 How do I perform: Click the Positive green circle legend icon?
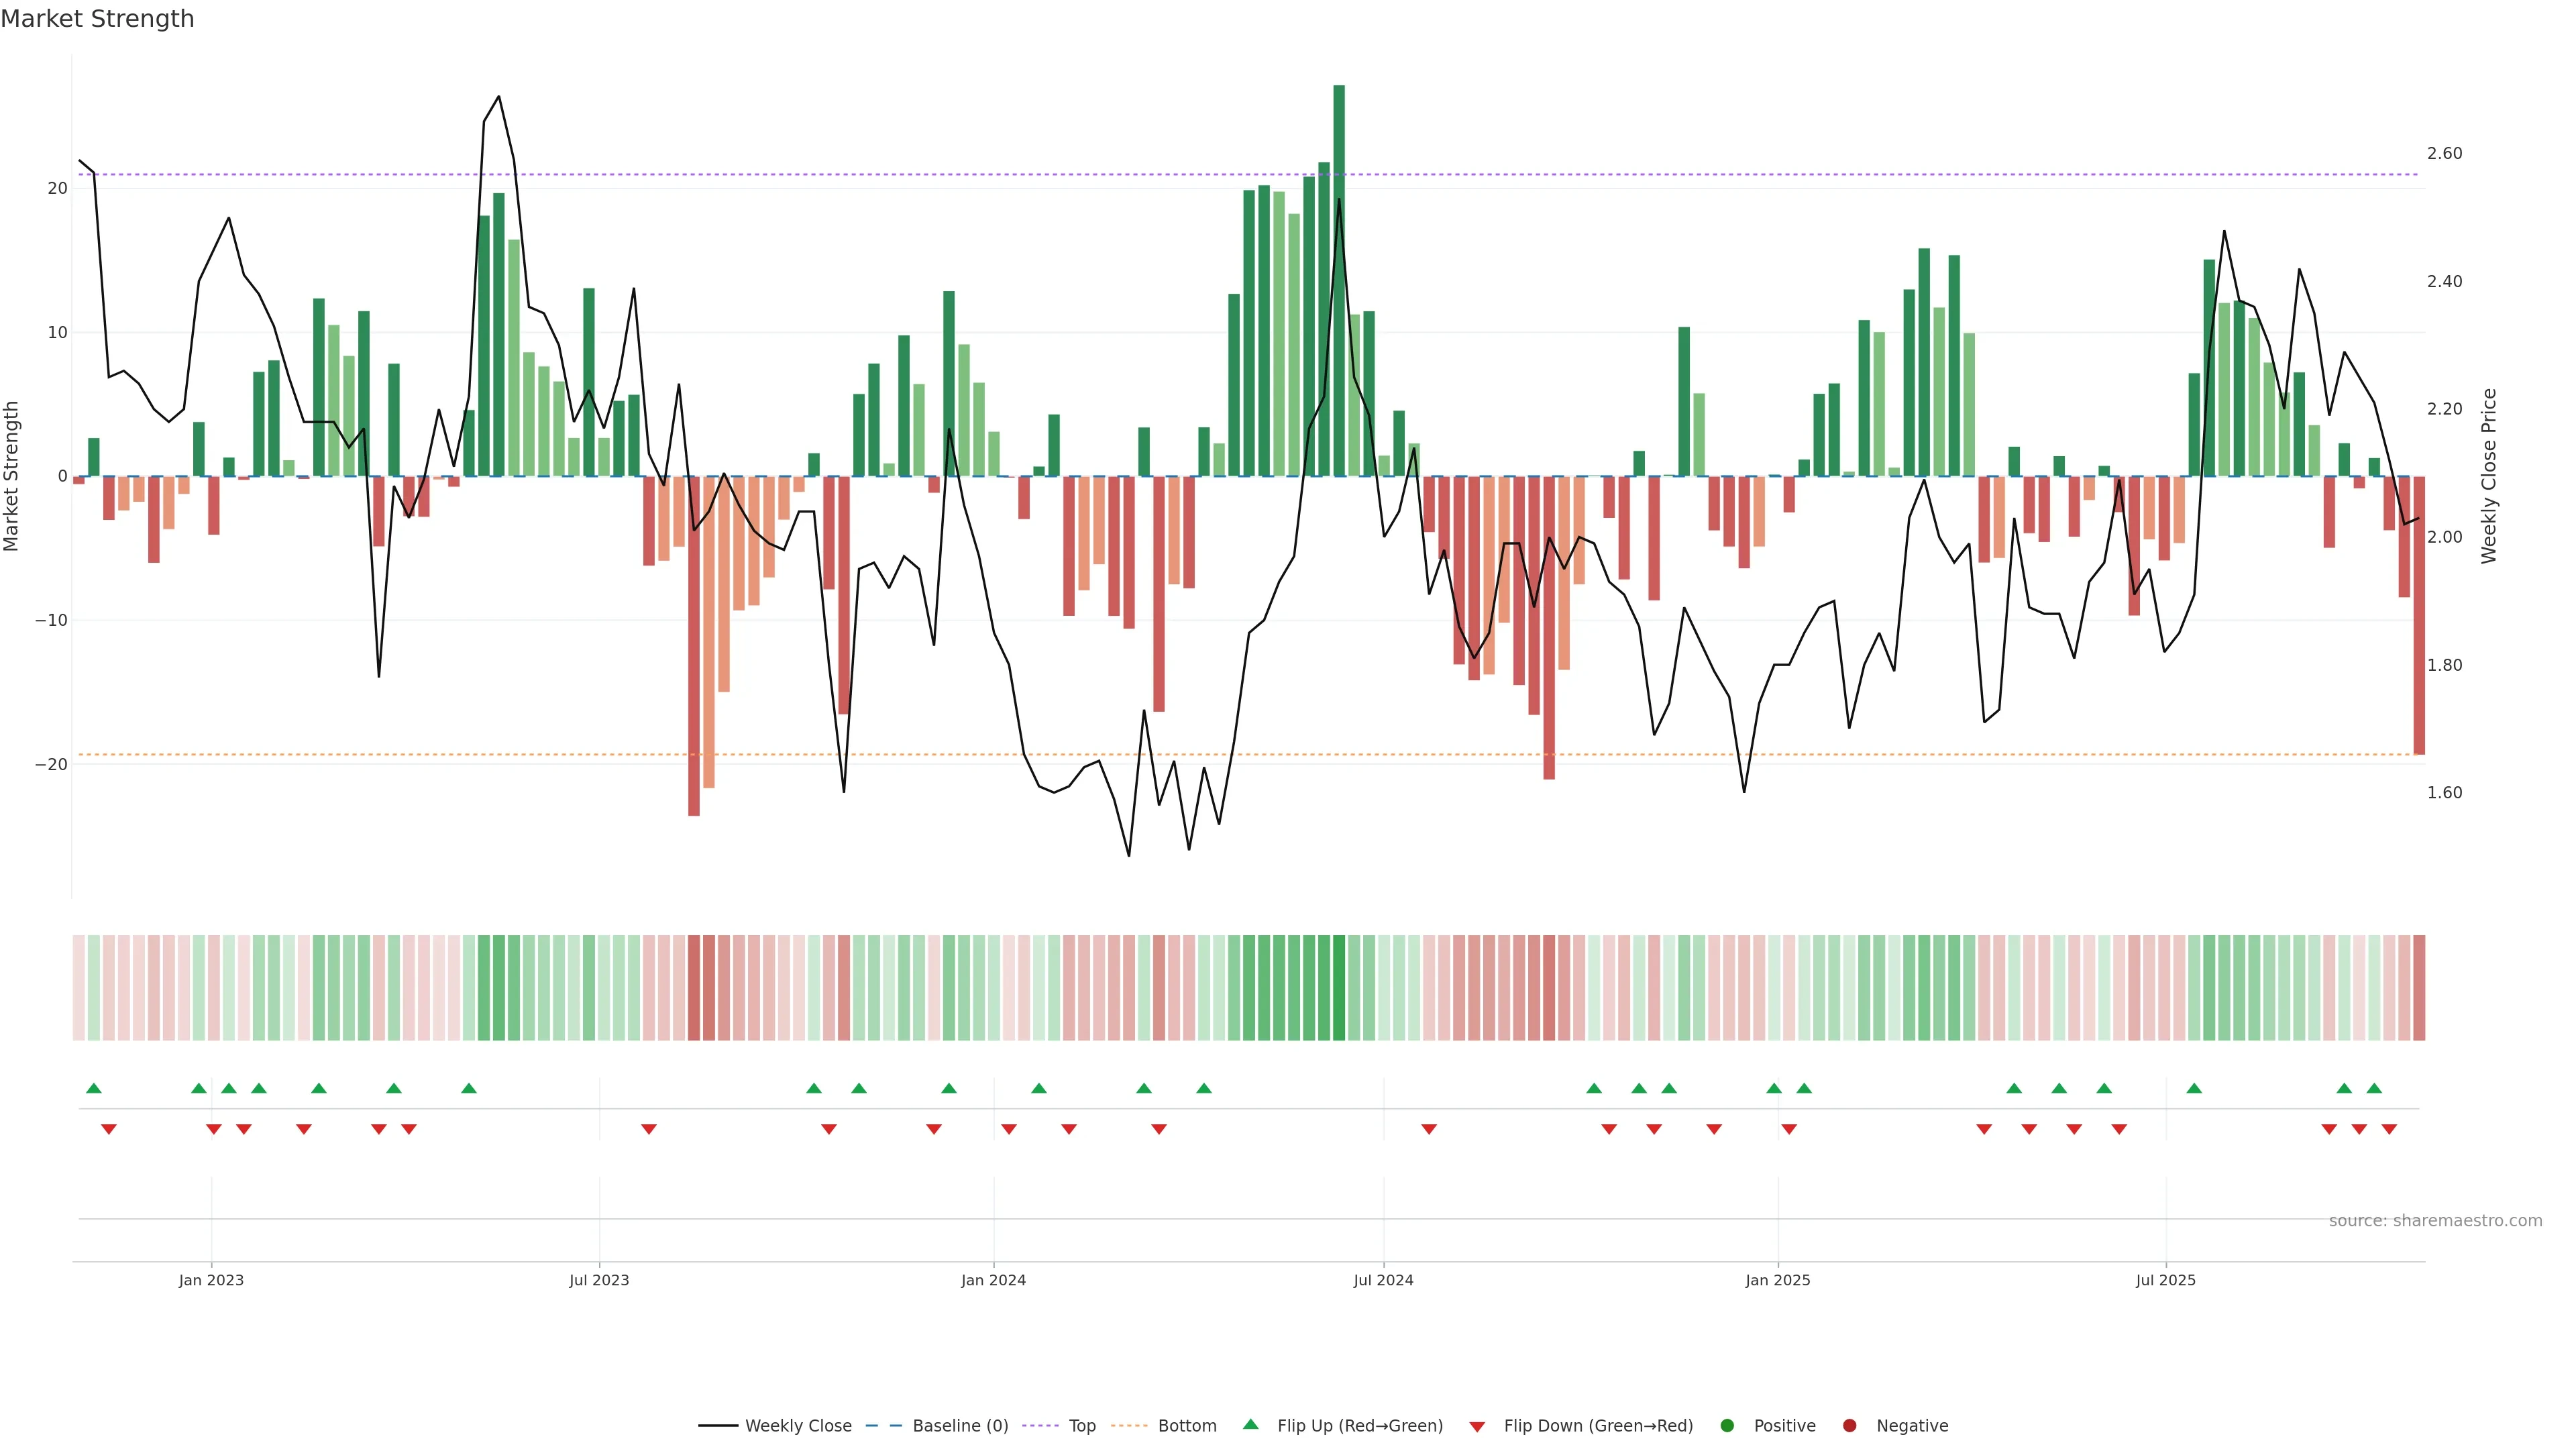(1727, 1426)
